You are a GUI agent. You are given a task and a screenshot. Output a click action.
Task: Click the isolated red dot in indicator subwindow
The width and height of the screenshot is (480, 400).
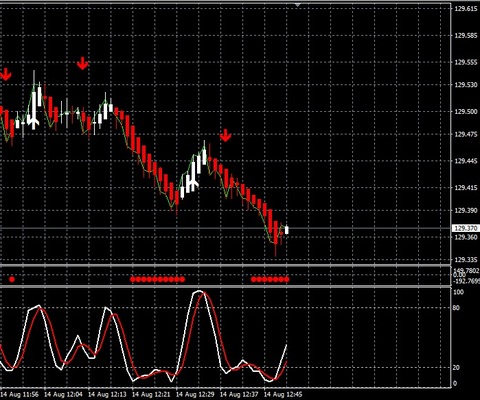[x=12, y=279]
